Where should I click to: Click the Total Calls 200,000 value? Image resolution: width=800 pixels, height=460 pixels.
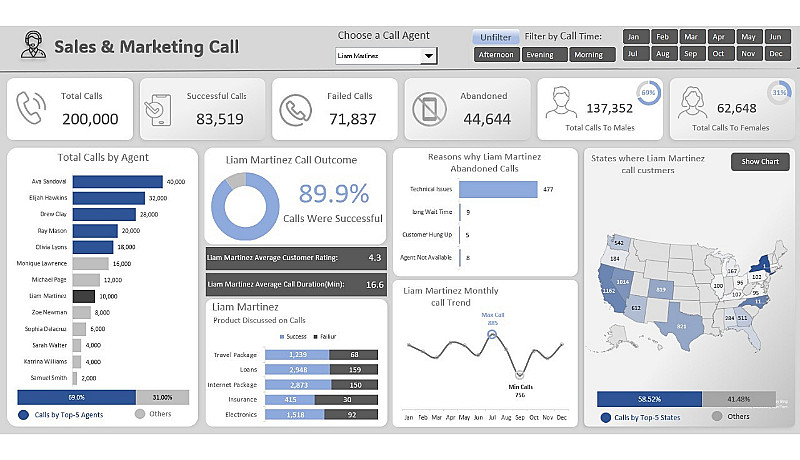pyautogui.click(x=90, y=119)
